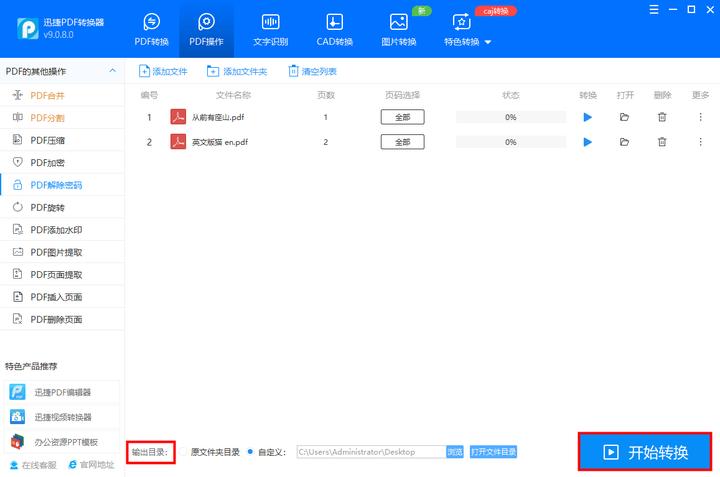This screenshot has width=720, height=477.
Task: Click the output directory path field
Action: point(371,452)
